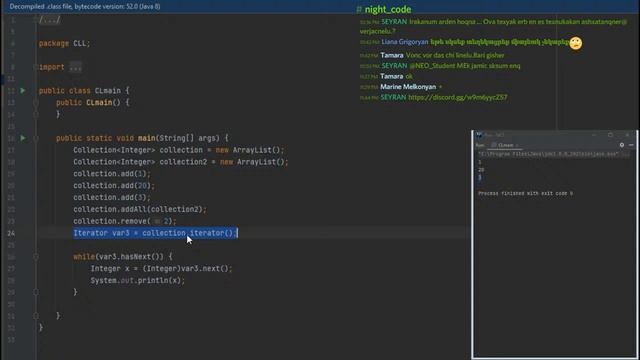Collapse the while loop fold marker

(x=36, y=257)
